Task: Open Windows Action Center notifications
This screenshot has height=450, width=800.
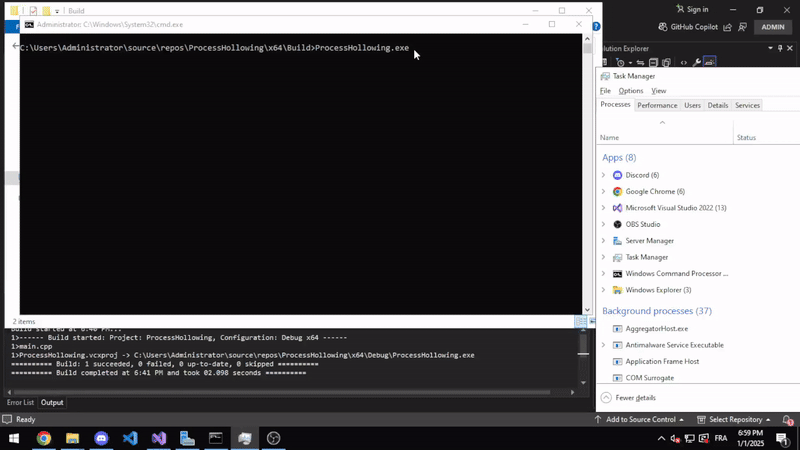Action: coord(783,438)
